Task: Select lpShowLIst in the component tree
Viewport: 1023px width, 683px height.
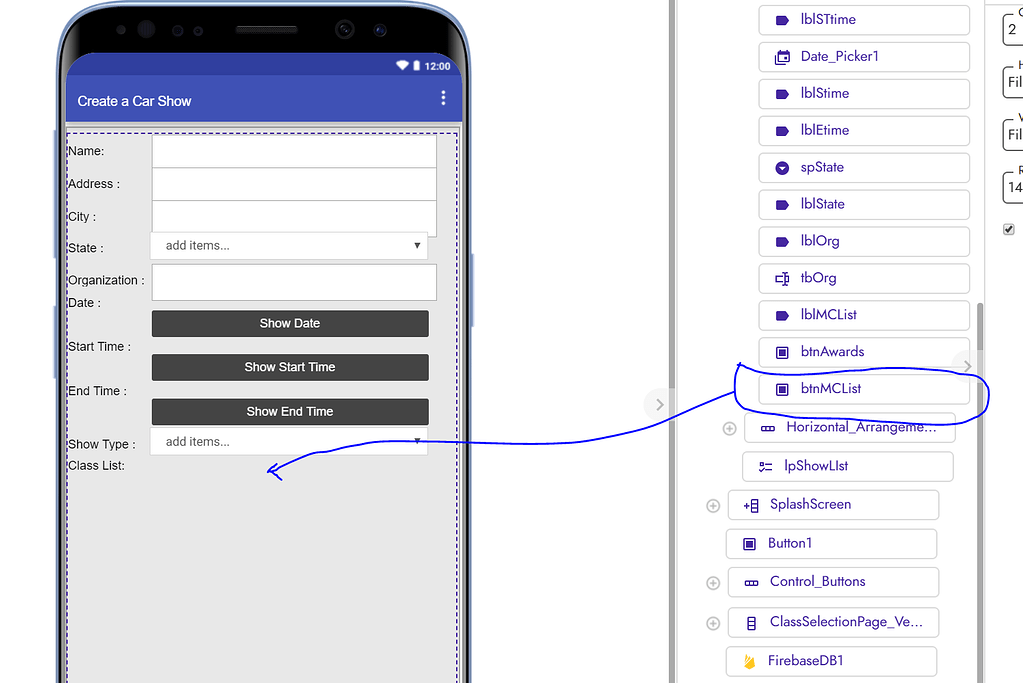Action: [x=847, y=466]
